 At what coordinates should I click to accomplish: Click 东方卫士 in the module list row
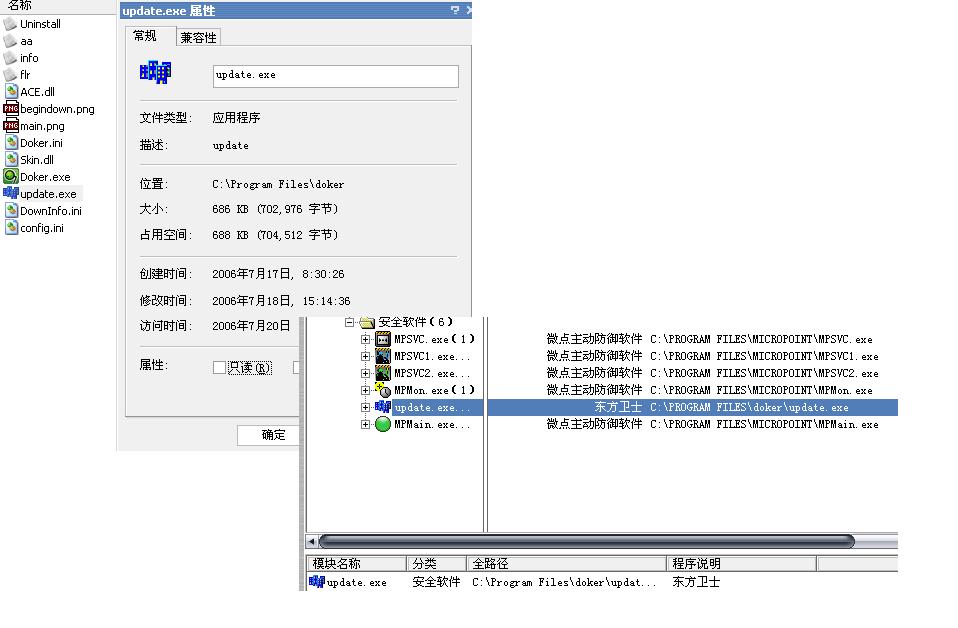tap(696, 582)
